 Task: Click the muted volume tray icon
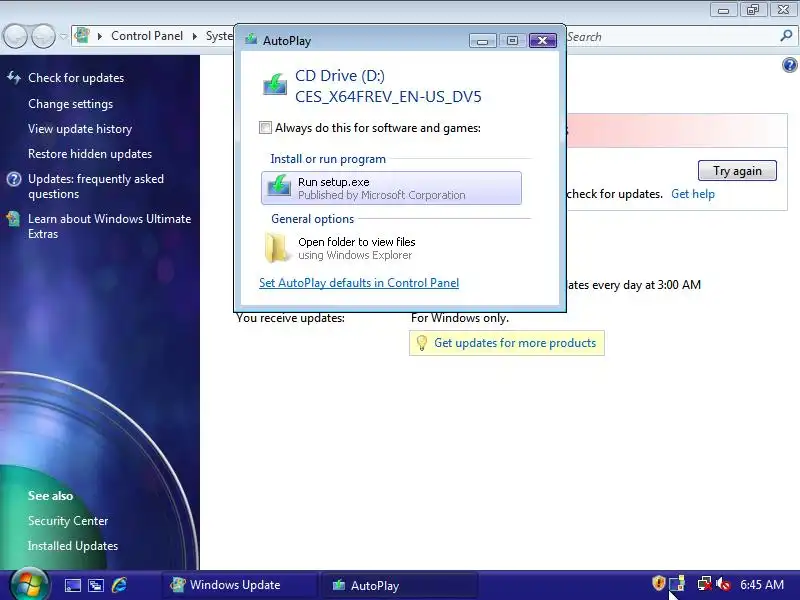[723, 583]
